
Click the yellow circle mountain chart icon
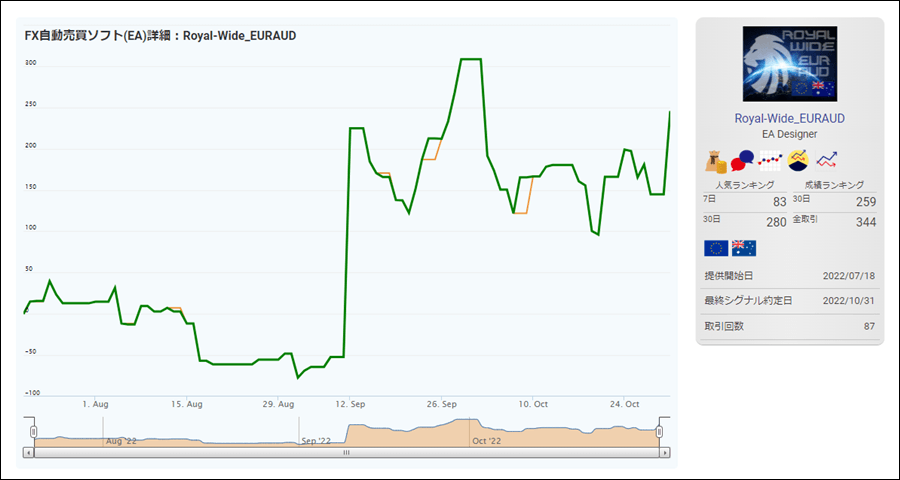798,161
